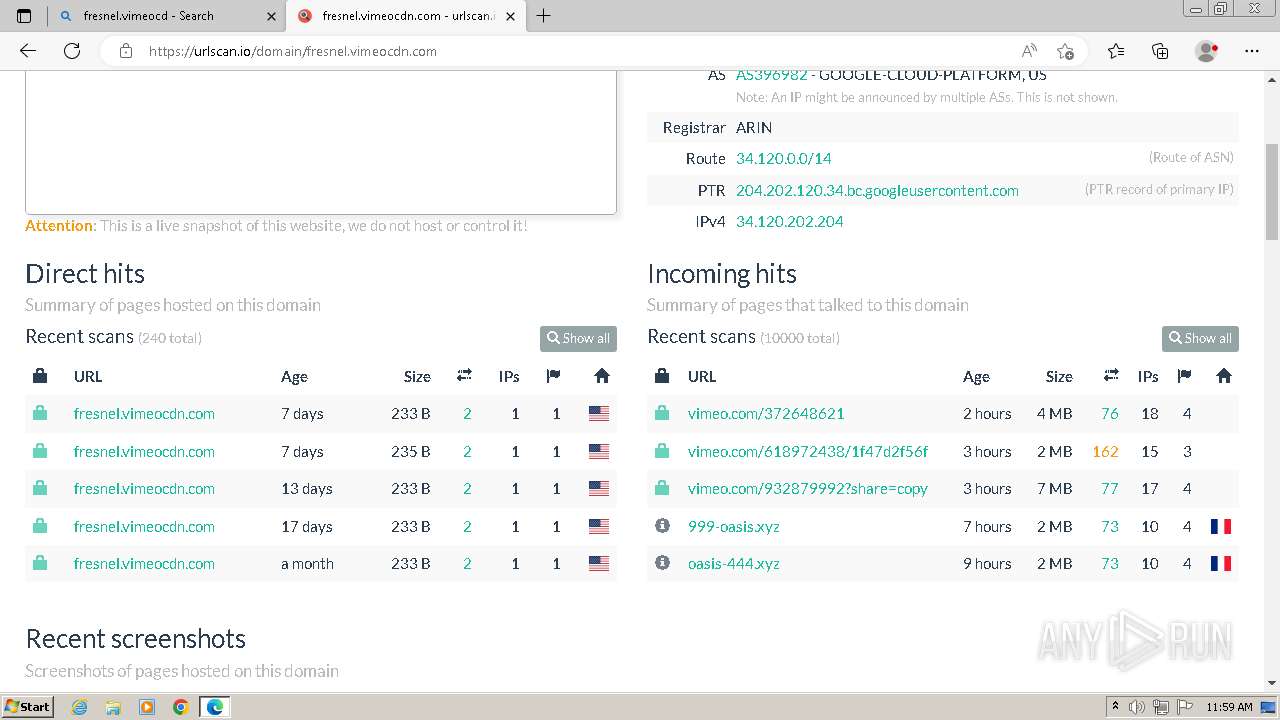Launch Chrome from the taskbar

180,706
